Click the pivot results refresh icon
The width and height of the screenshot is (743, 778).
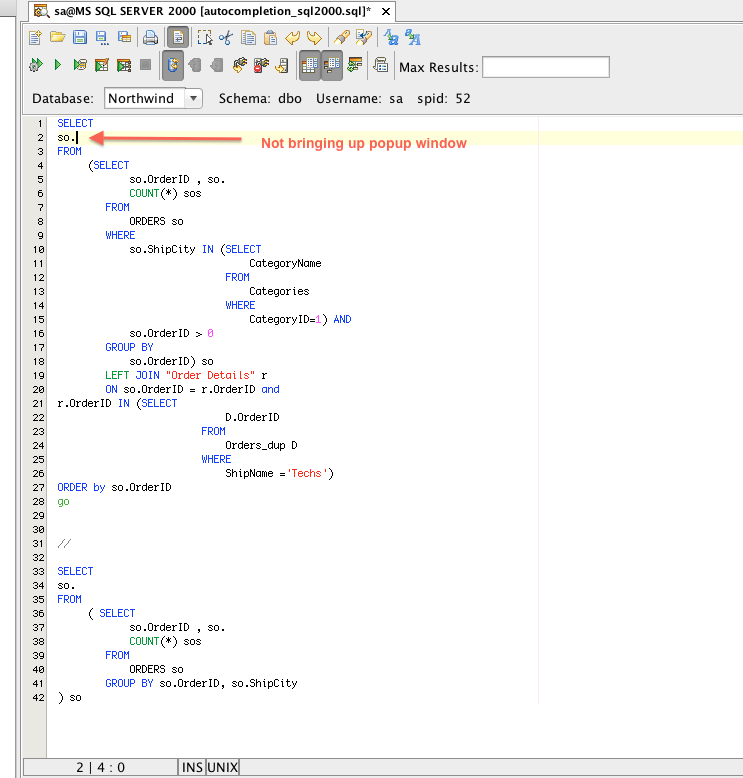point(354,65)
